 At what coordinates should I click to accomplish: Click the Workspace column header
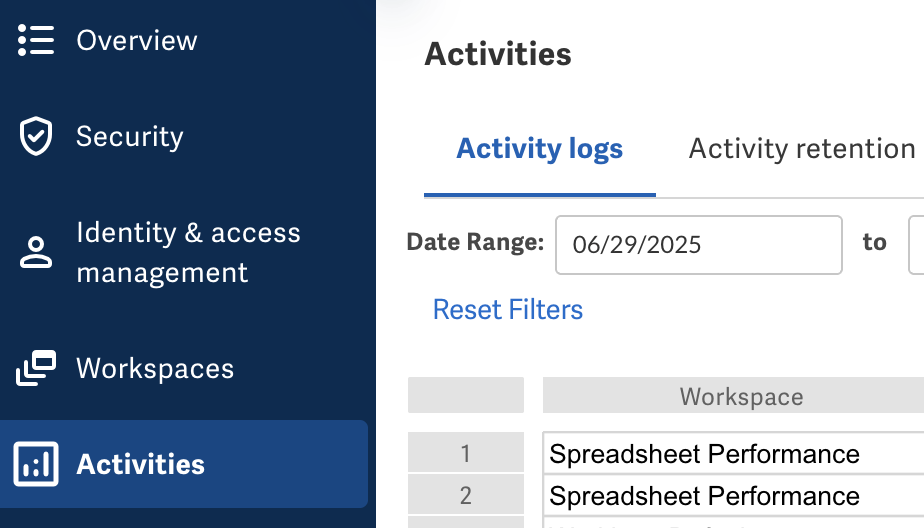click(x=733, y=395)
